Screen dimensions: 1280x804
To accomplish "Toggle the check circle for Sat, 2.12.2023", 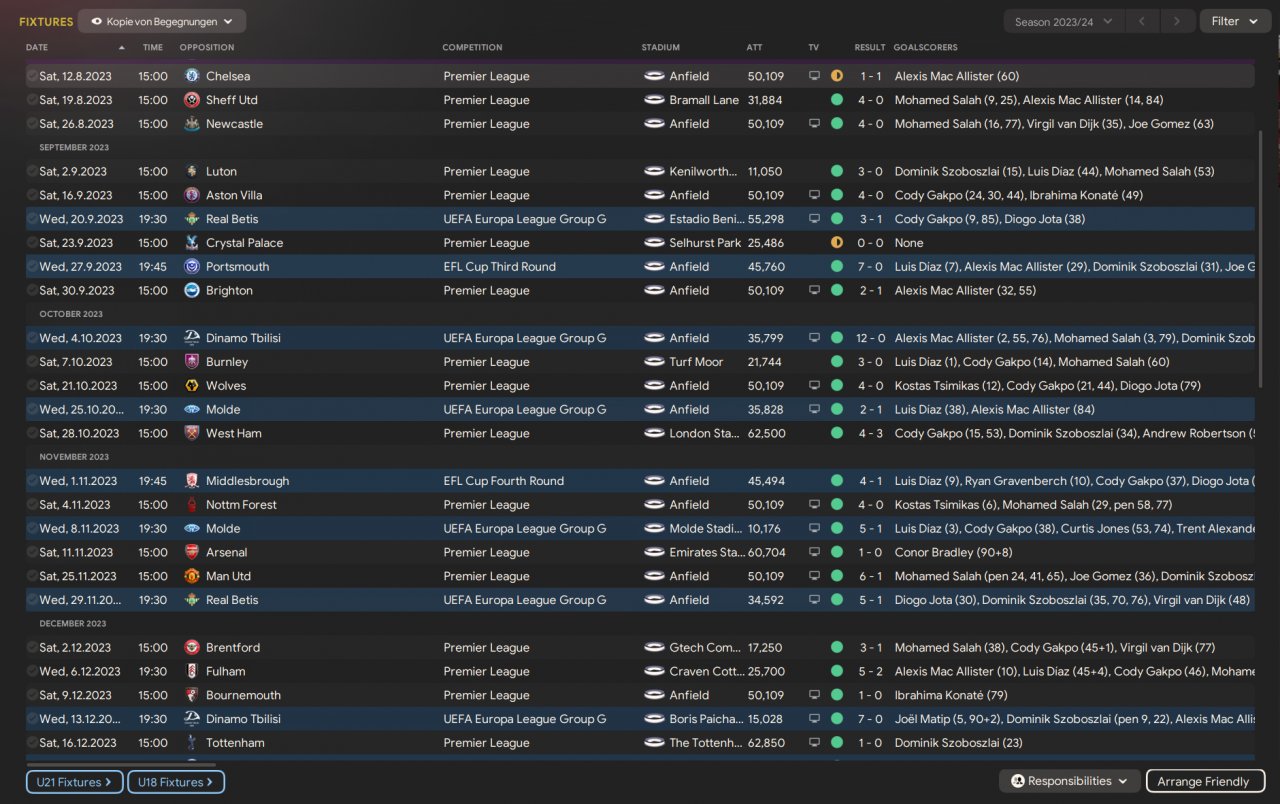I will [x=33, y=648].
